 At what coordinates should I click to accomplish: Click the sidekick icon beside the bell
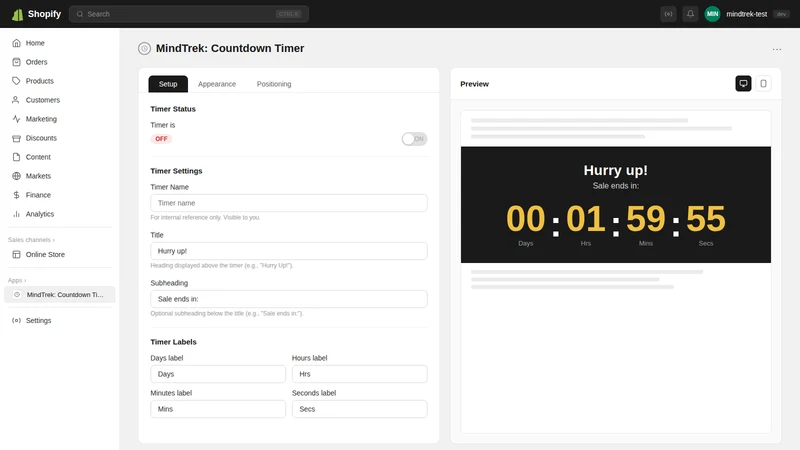tap(668, 14)
